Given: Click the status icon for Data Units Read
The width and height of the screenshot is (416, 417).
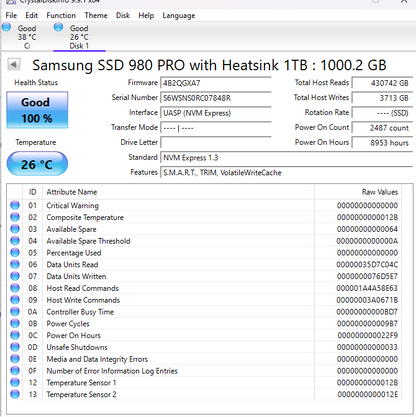Looking at the screenshot, I should [x=15, y=264].
